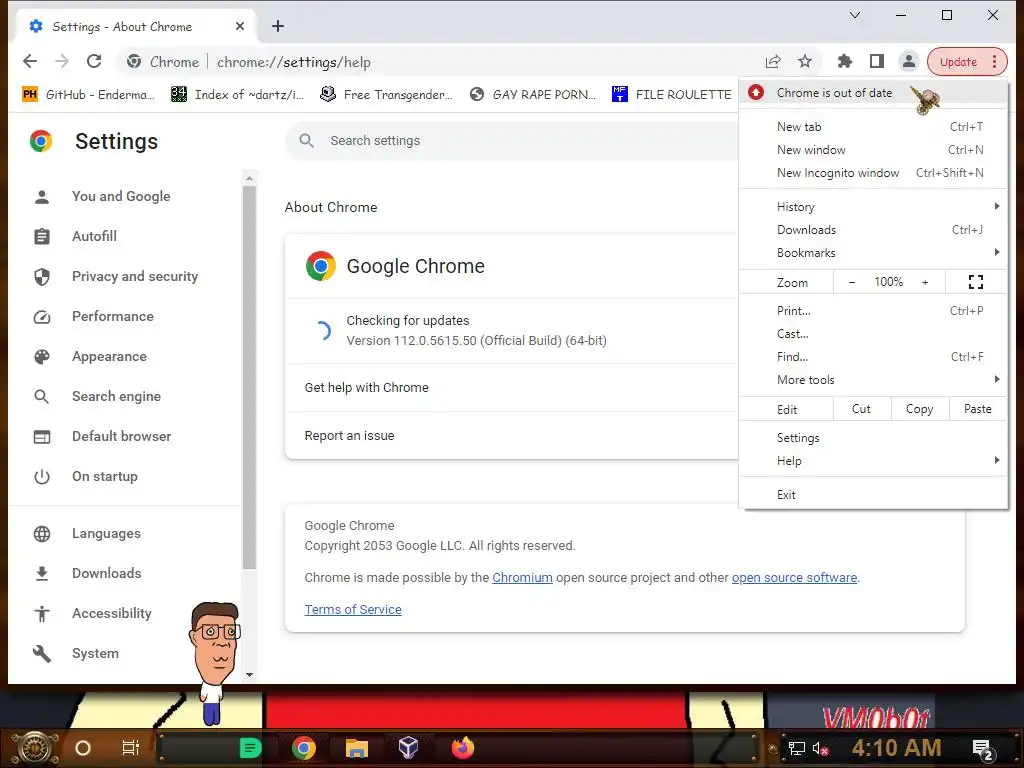1024x768 pixels.
Task: Open the tab search chevron in title bar
Action: pyautogui.click(x=855, y=15)
